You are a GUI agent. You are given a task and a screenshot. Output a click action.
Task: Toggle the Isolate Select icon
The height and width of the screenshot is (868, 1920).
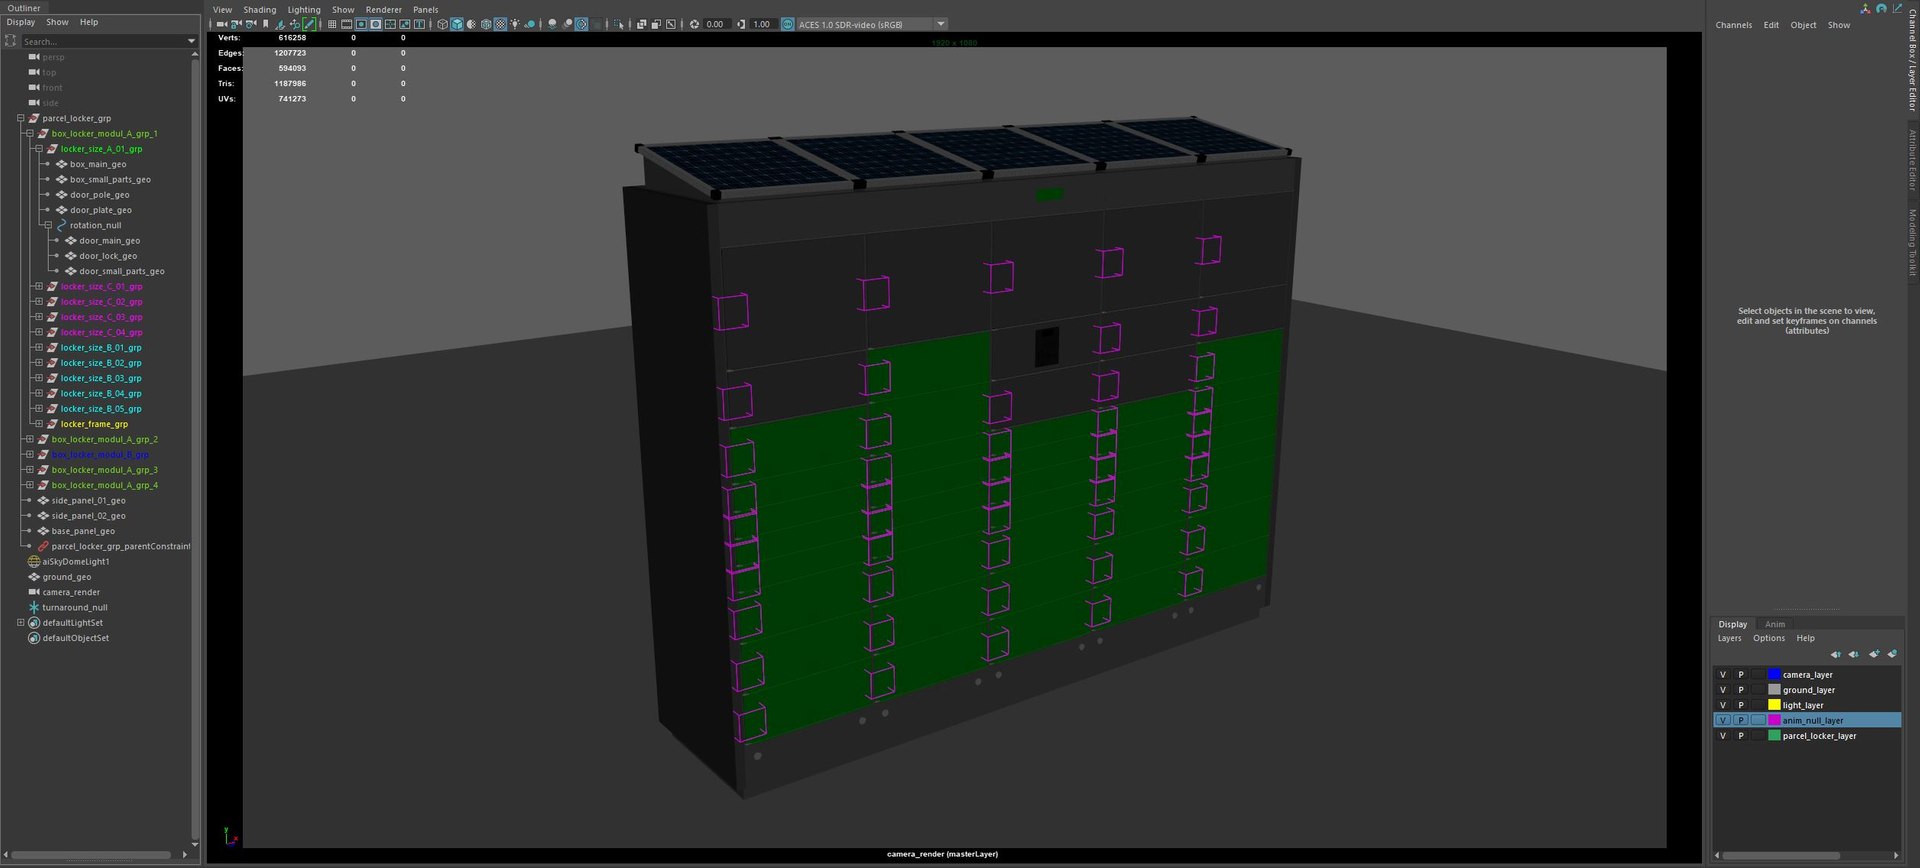(x=619, y=24)
